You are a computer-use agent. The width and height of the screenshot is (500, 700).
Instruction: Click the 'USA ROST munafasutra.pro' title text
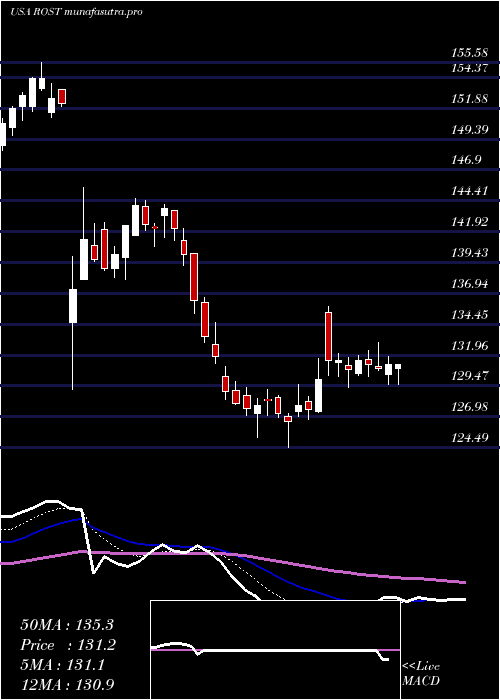point(76,12)
